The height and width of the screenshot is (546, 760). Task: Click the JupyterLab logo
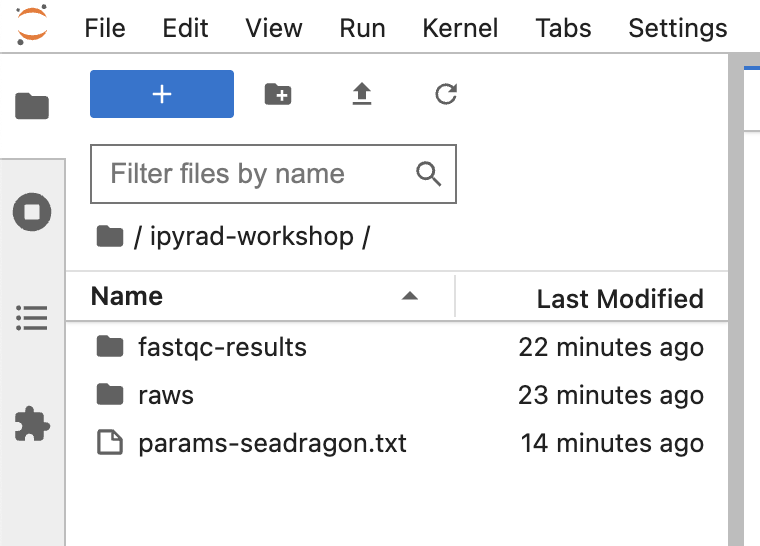click(32, 26)
